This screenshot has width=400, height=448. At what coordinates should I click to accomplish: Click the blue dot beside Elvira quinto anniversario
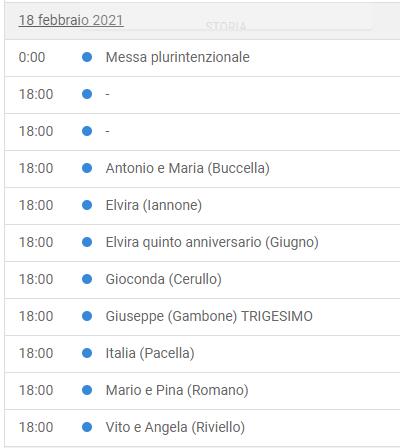click(87, 242)
